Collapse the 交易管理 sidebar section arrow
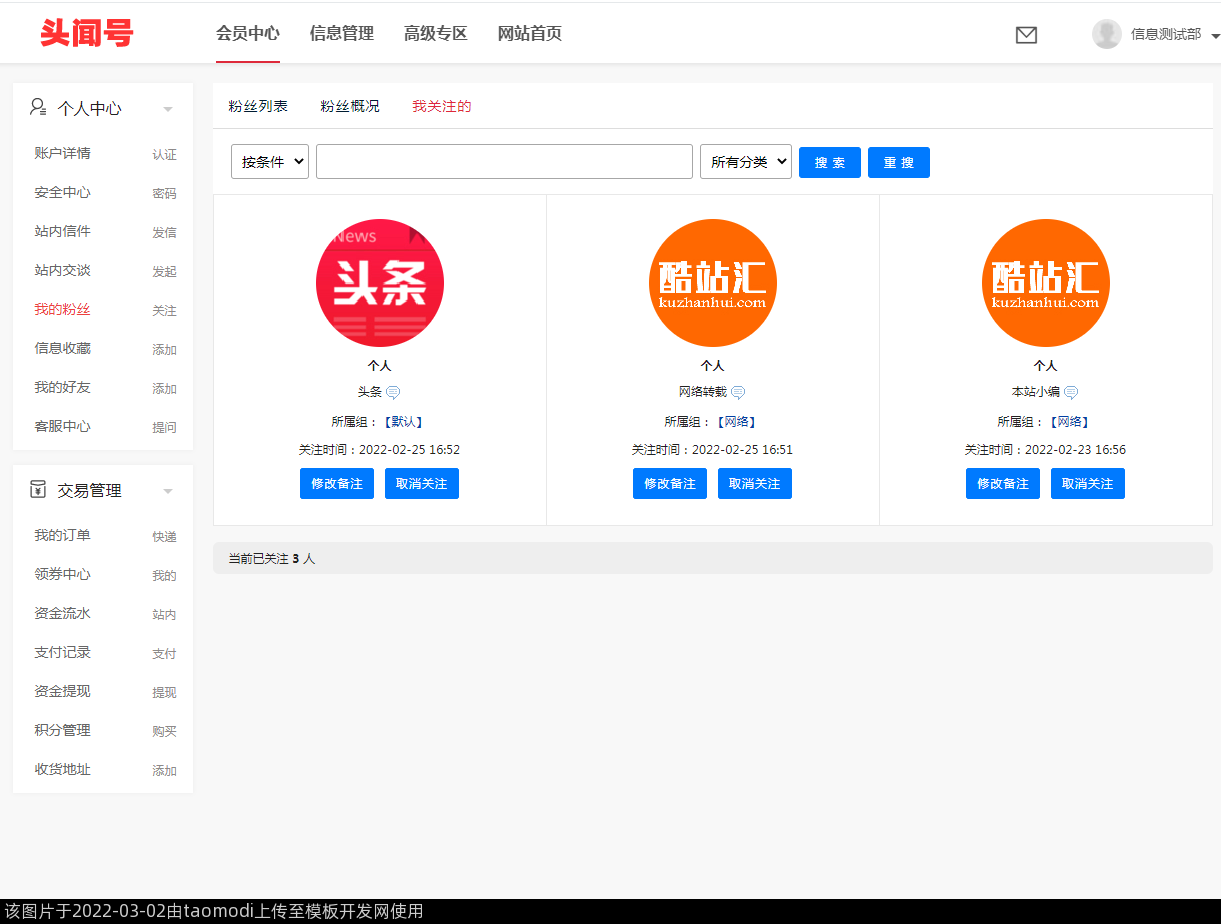This screenshot has height=924, width=1221. 168,491
